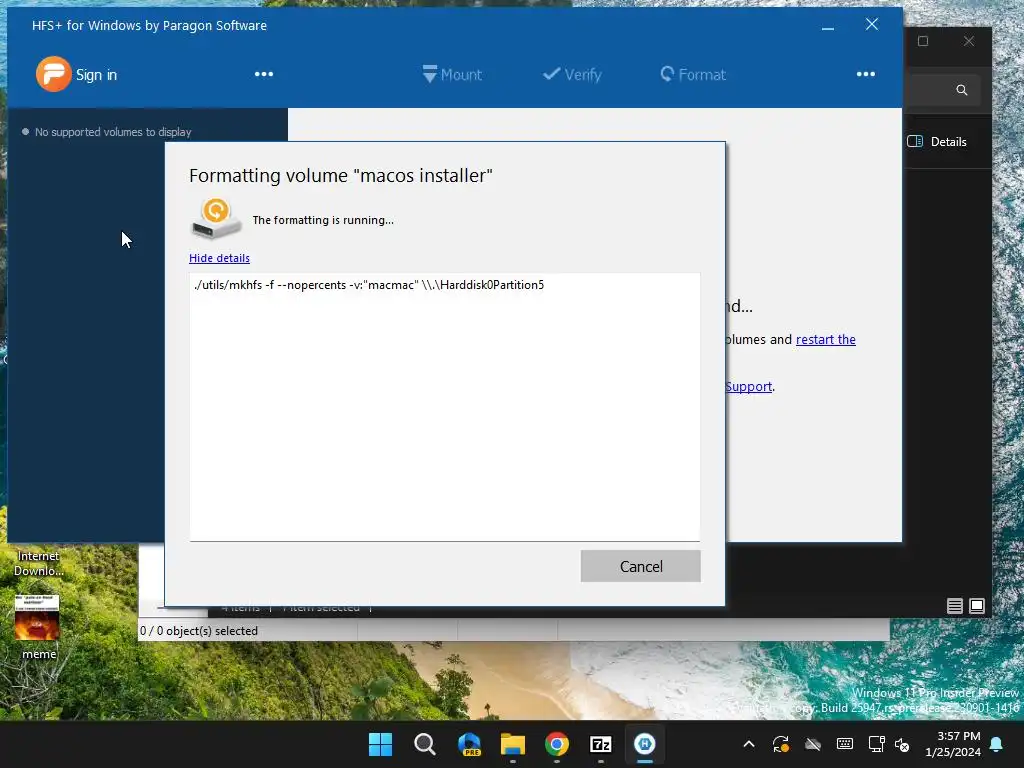
Task: Launch Edge Preview from taskbar
Action: point(469,744)
